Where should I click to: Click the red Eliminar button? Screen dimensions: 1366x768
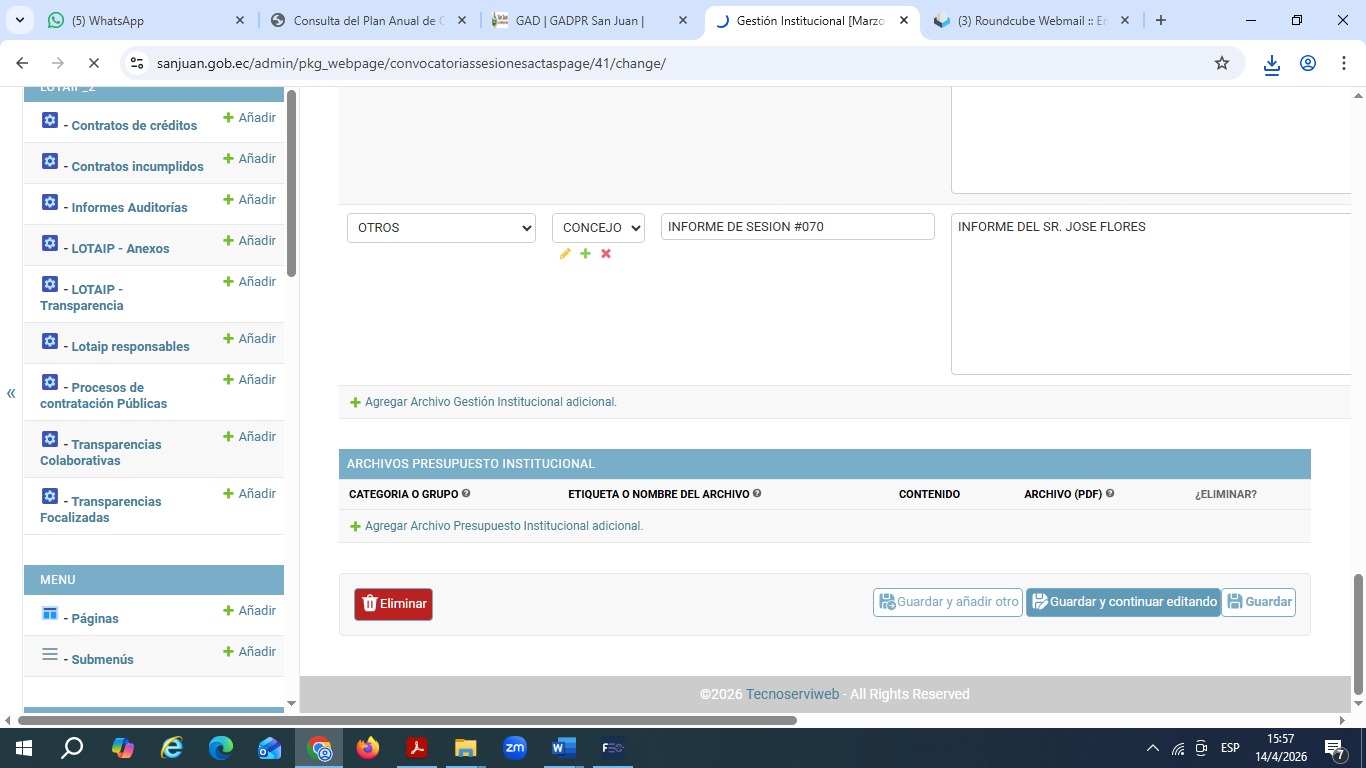(x=393, y=604)
